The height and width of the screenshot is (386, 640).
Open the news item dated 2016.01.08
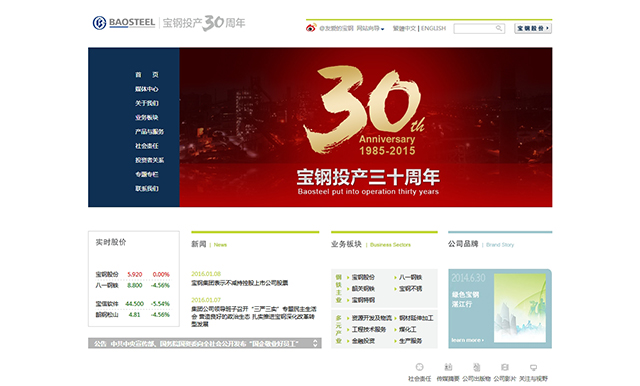[240, 283]
